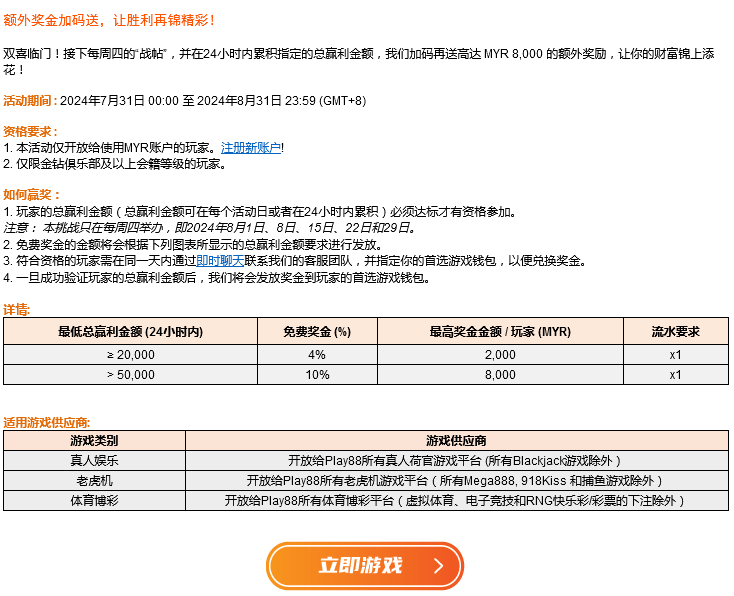
Task: Click the 游戏供应商 column header
Action: tap(457, 441)
